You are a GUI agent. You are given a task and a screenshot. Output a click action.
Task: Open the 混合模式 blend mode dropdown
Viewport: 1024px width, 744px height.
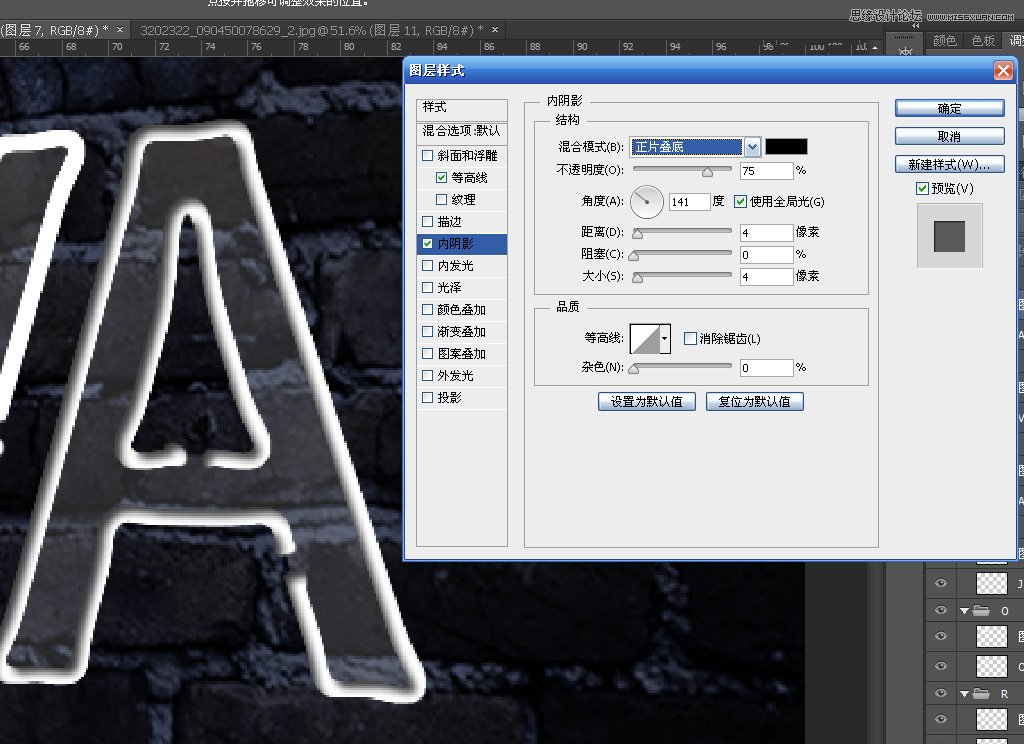pyautogui.click(x=751, y=146)
